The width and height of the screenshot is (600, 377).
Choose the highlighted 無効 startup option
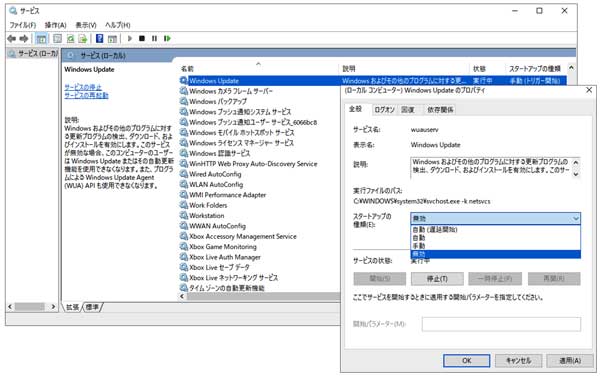point(496,254)
